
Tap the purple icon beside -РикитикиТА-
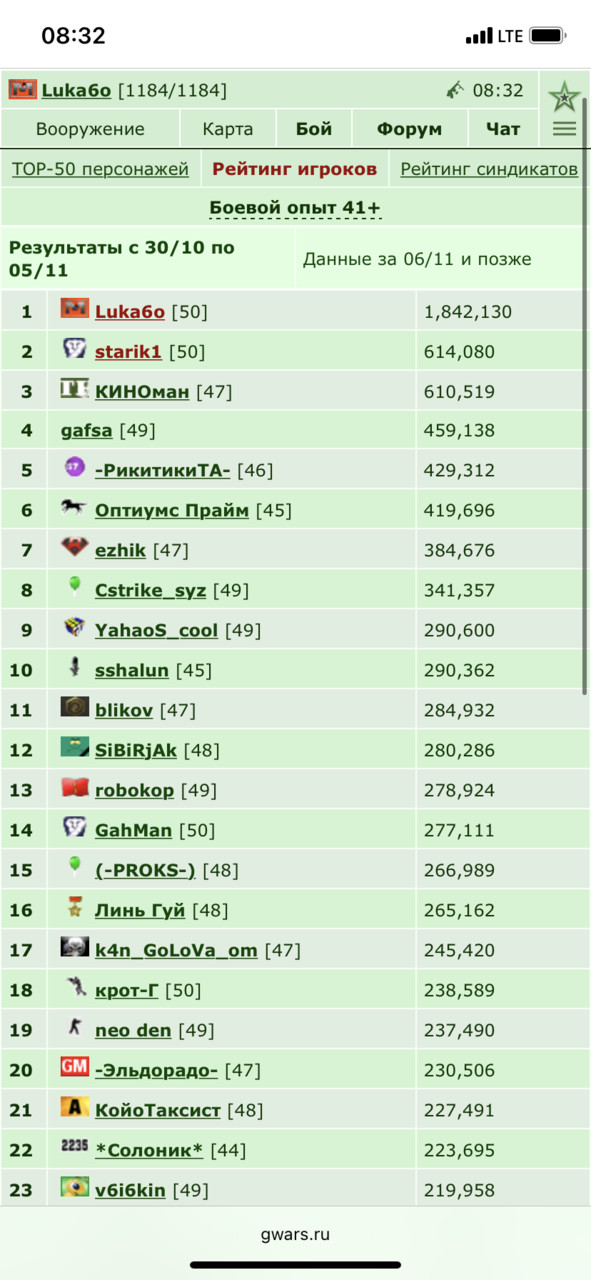point(74,467)
